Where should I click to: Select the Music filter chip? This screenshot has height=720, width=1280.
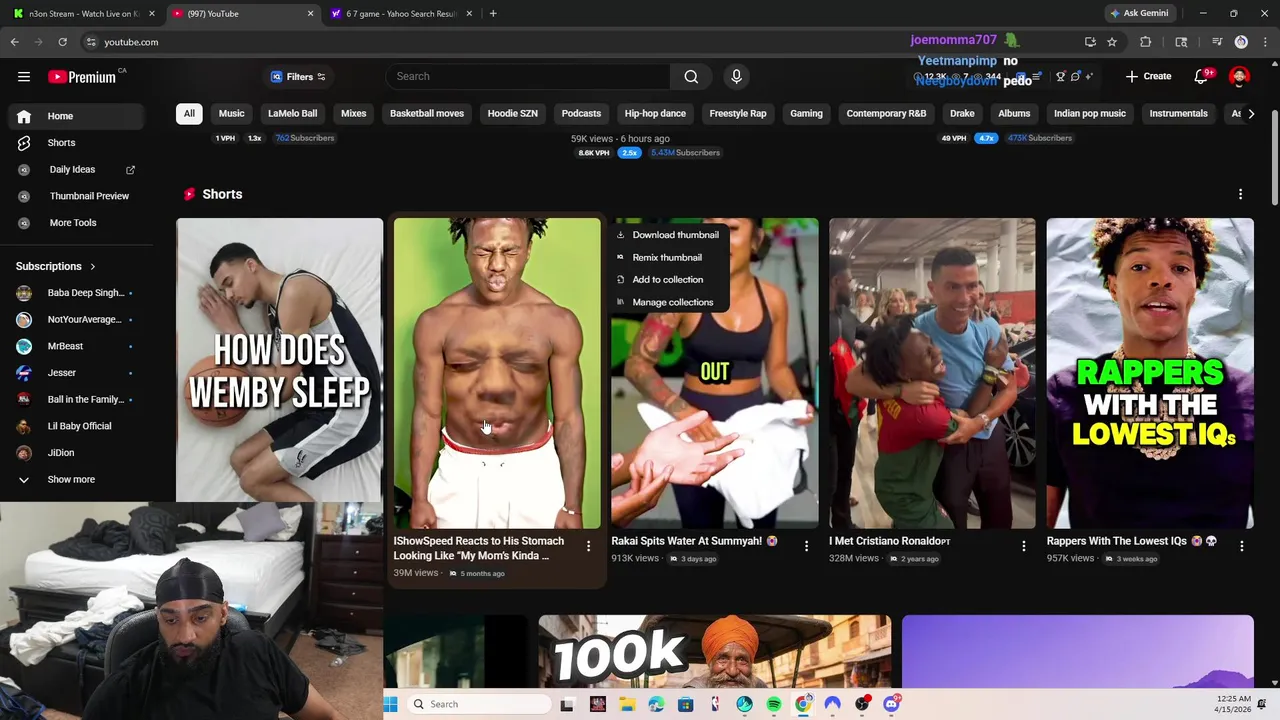pyautogui.click(x=232, y=113)
